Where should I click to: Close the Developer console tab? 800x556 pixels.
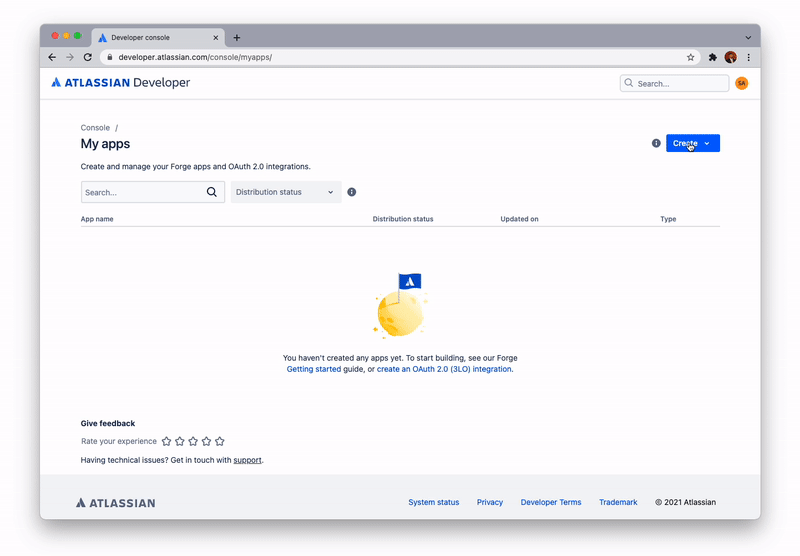(215, 38)
